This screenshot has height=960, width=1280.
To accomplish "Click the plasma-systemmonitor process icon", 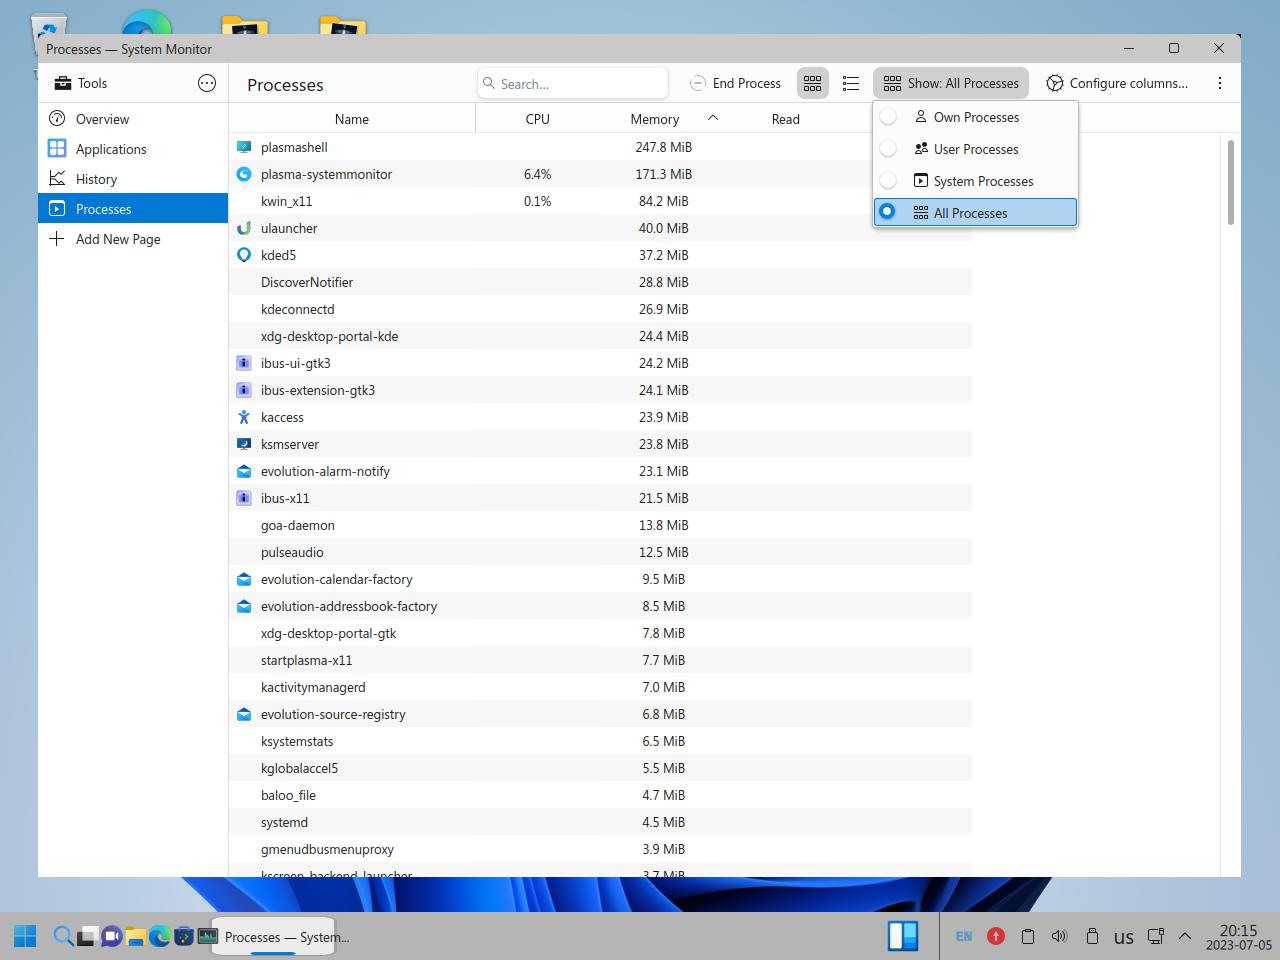I will pos(243,174).
